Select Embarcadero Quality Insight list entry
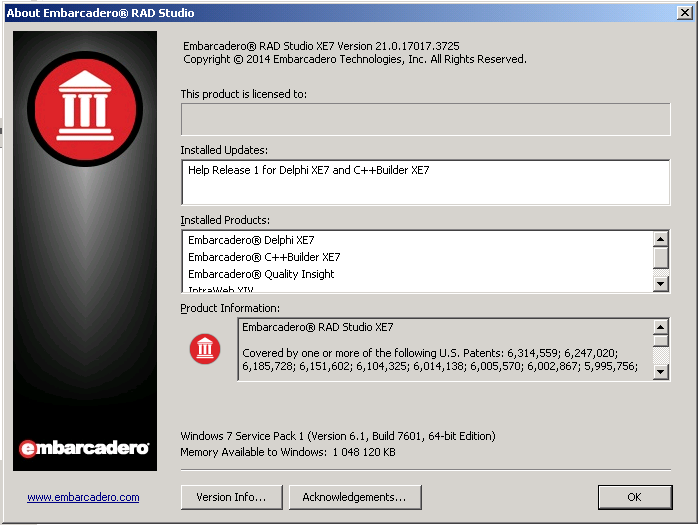698x525 pixels. (261, 274)
